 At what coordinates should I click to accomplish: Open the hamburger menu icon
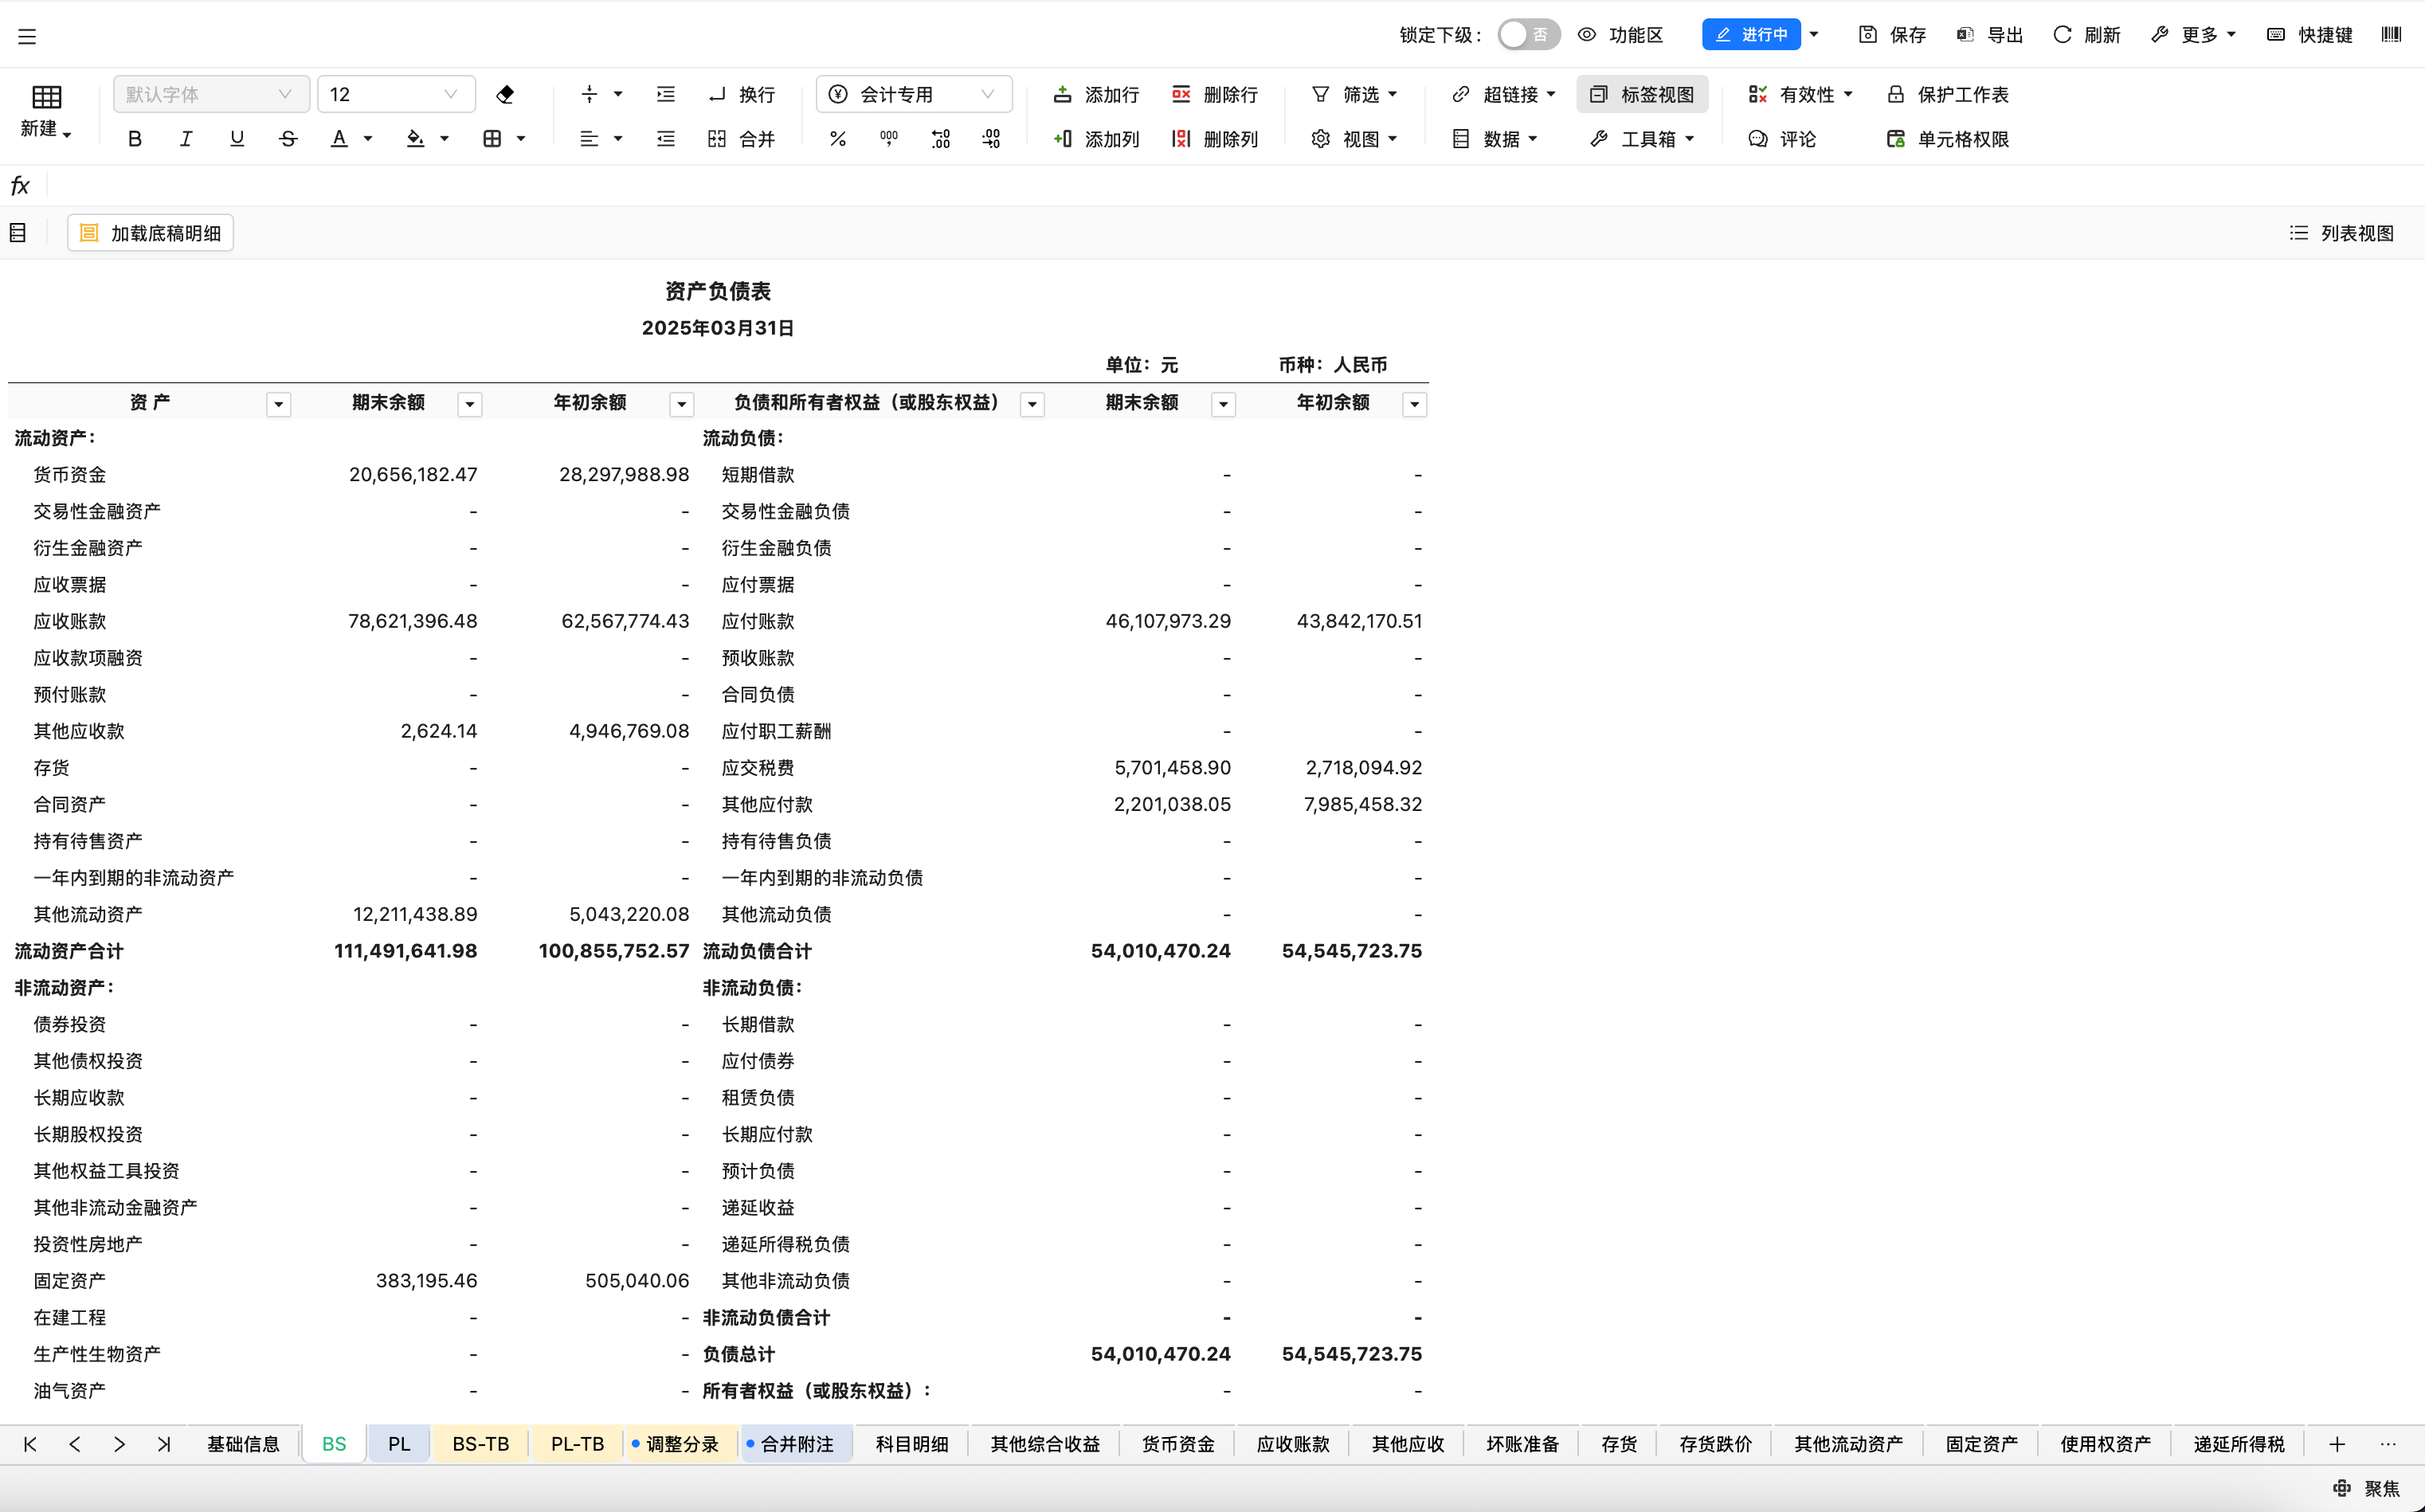point(27,37)
